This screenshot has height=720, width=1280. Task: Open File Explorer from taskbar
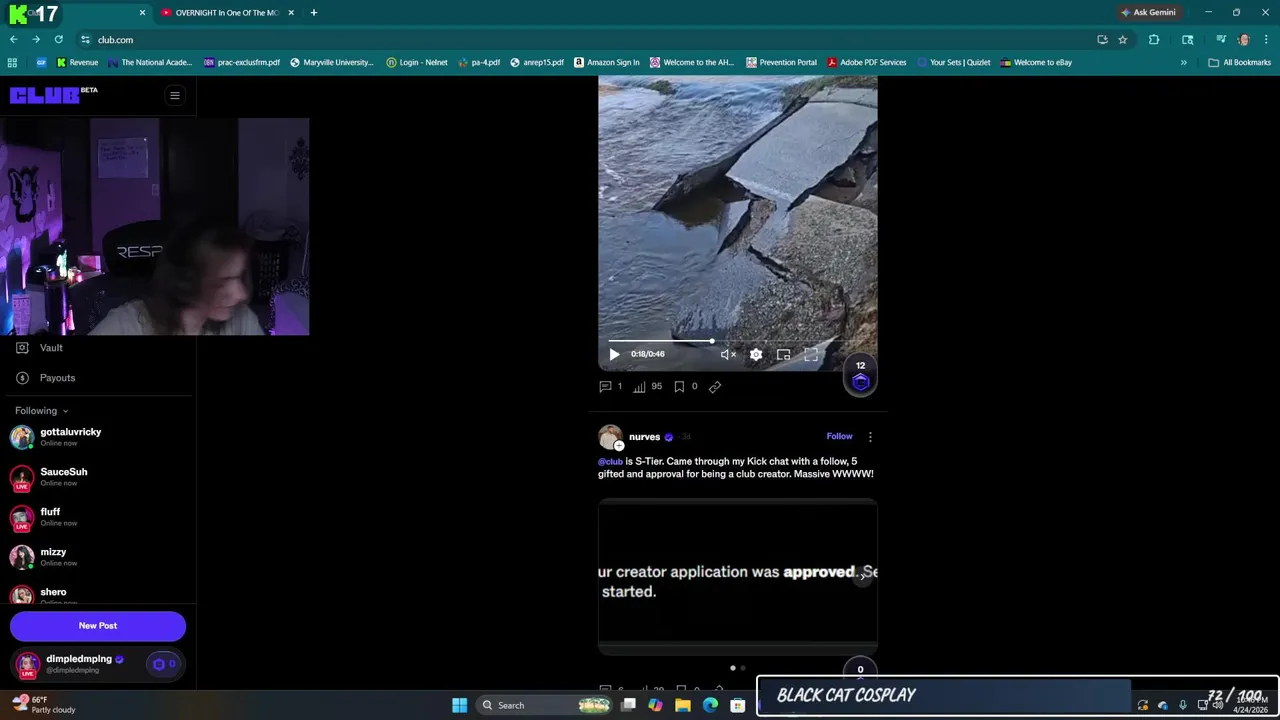coord(683,705)
